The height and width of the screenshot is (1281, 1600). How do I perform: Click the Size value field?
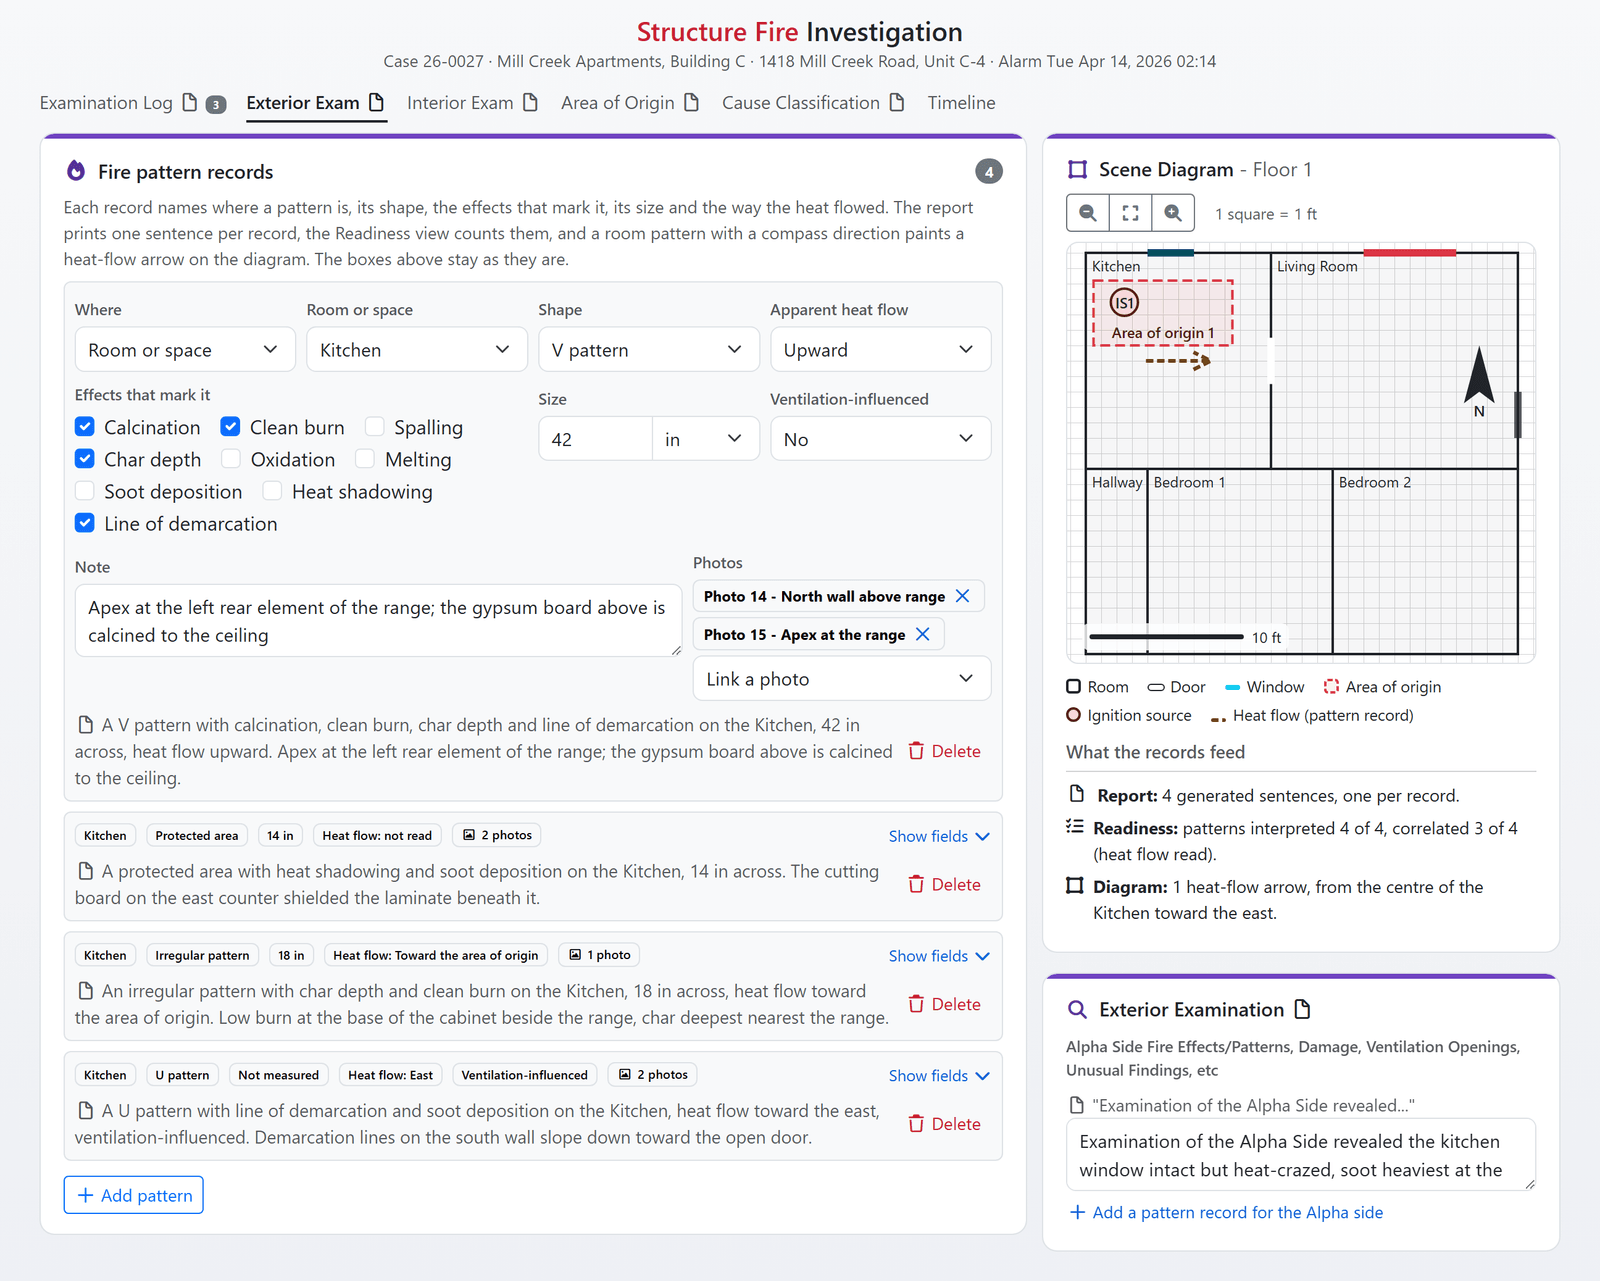pos(595,438)
